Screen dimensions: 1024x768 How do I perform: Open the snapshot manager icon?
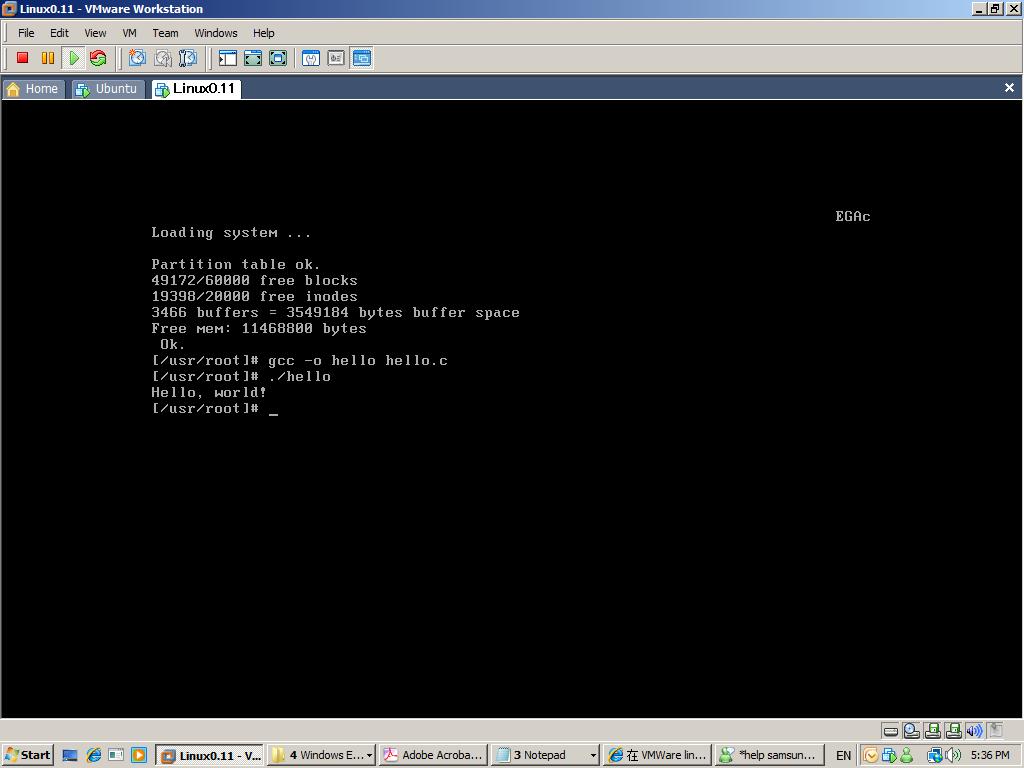[187, 58]
